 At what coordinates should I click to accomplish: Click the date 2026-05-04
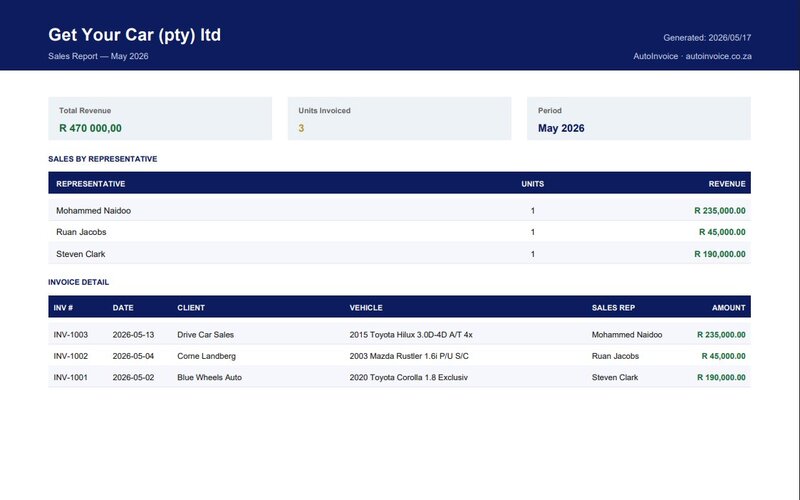[133, 356]
